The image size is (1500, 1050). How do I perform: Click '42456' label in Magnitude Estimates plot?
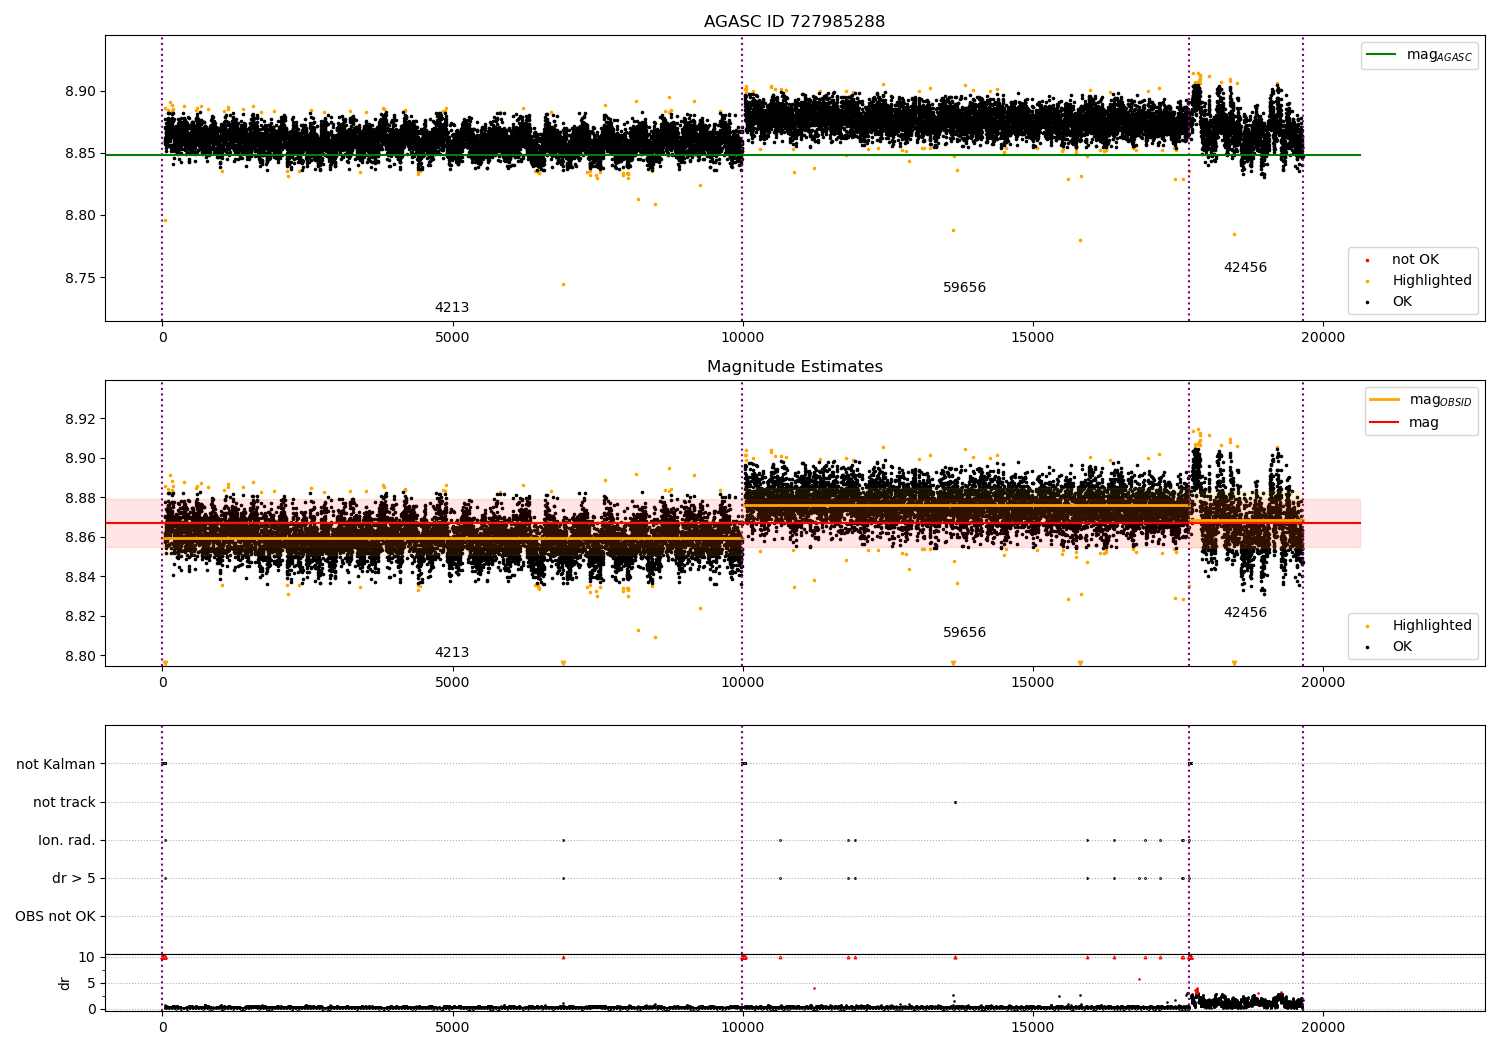[1245, 613]
